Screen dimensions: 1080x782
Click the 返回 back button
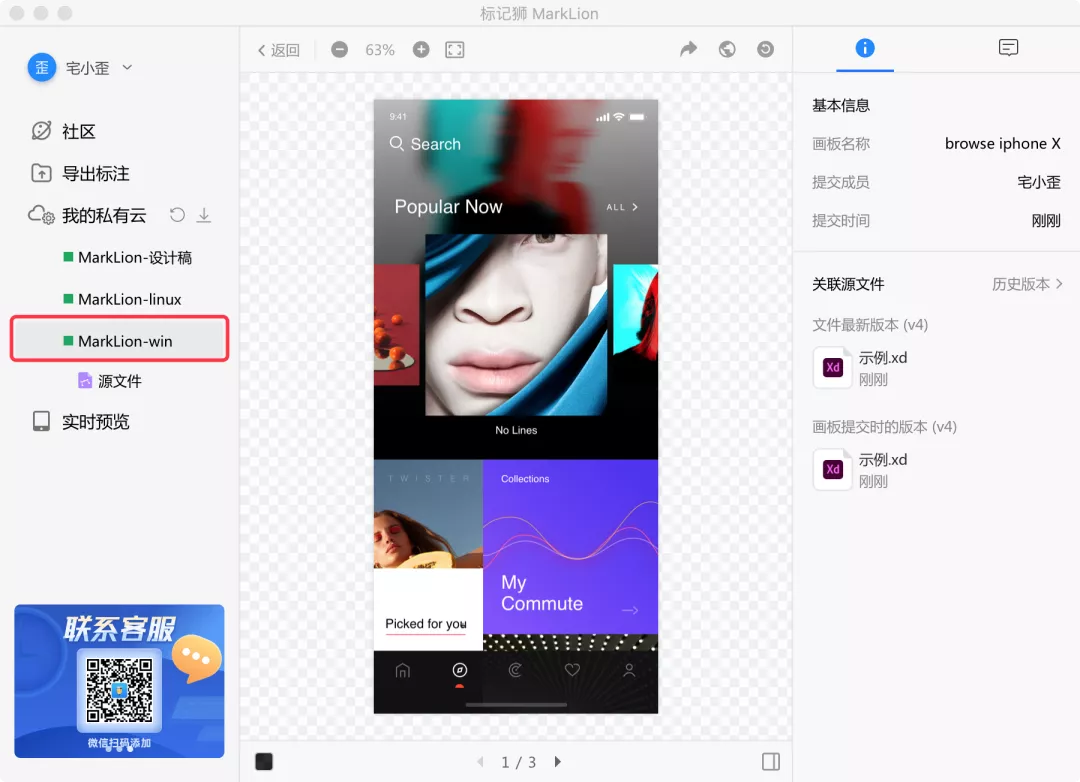point(278,50)
